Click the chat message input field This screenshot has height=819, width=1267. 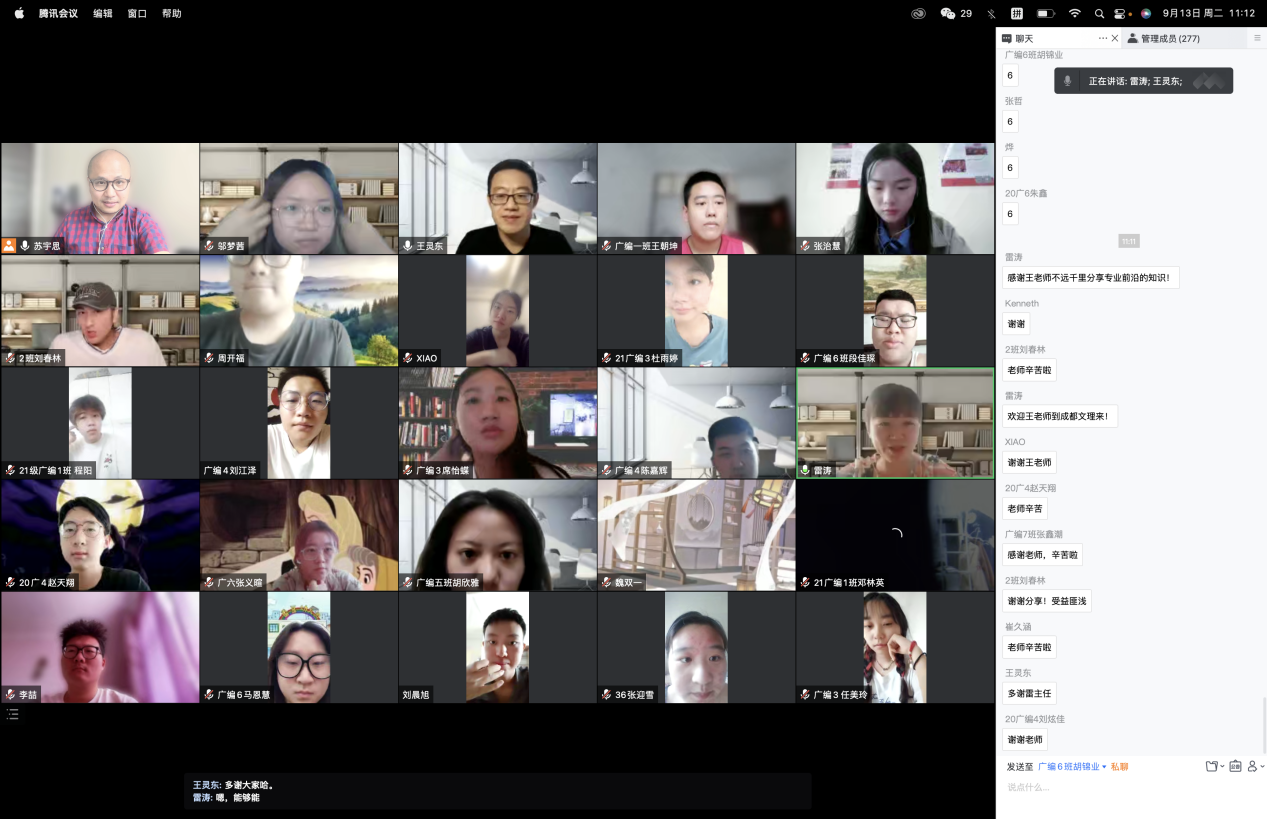1120,788
